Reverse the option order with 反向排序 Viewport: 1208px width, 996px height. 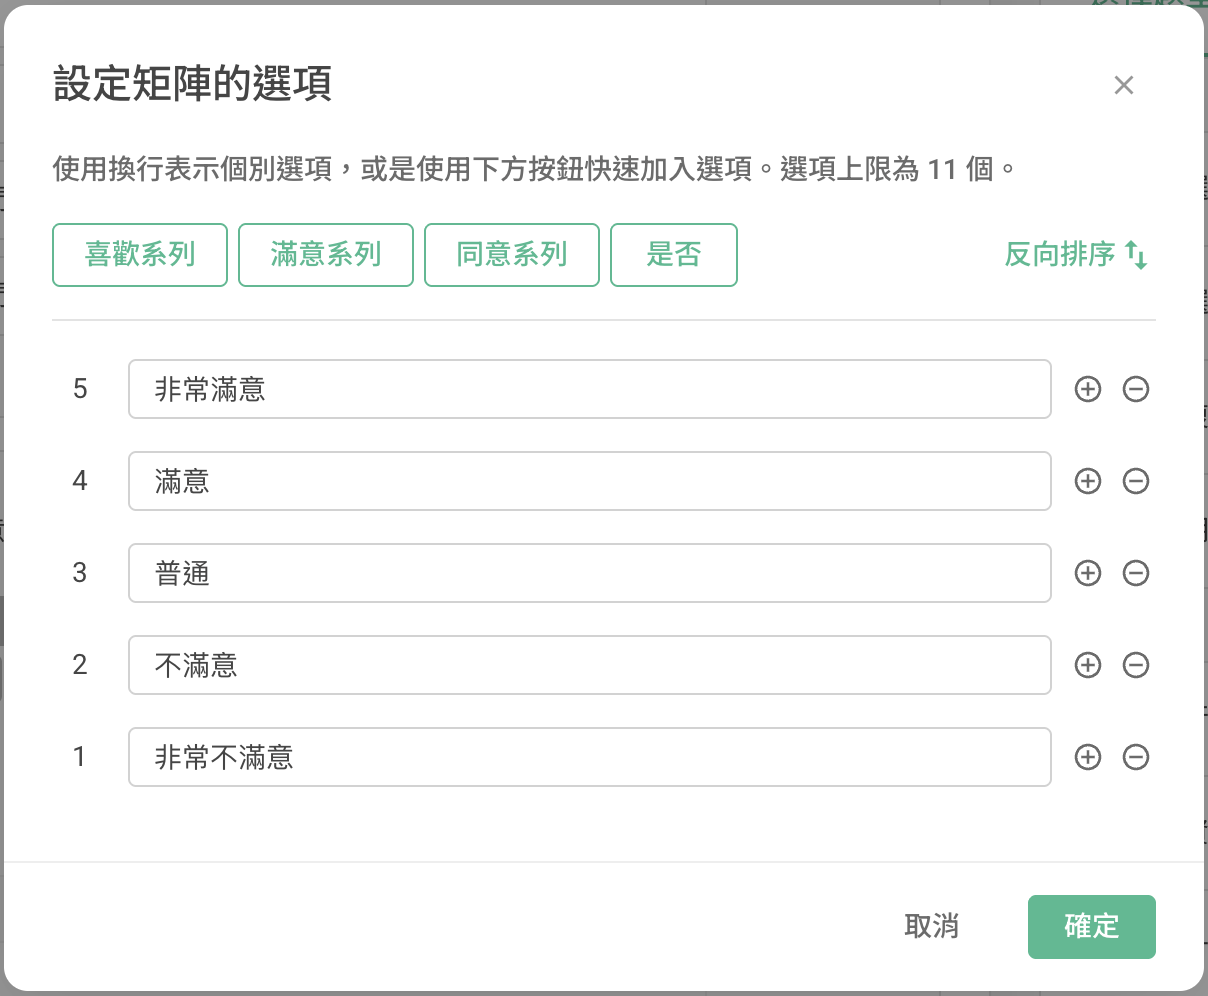[x=1075, y=256]
